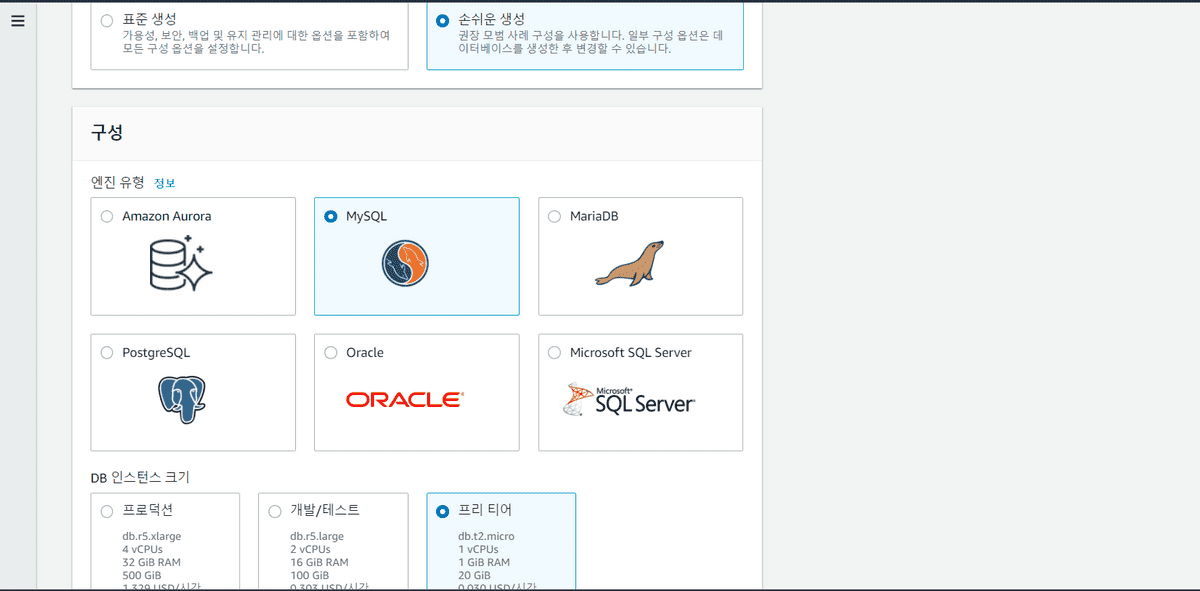The image size is (1200, 591).
Task: Choose the Amazon Aurora engine radio
Action: point(107,216)
